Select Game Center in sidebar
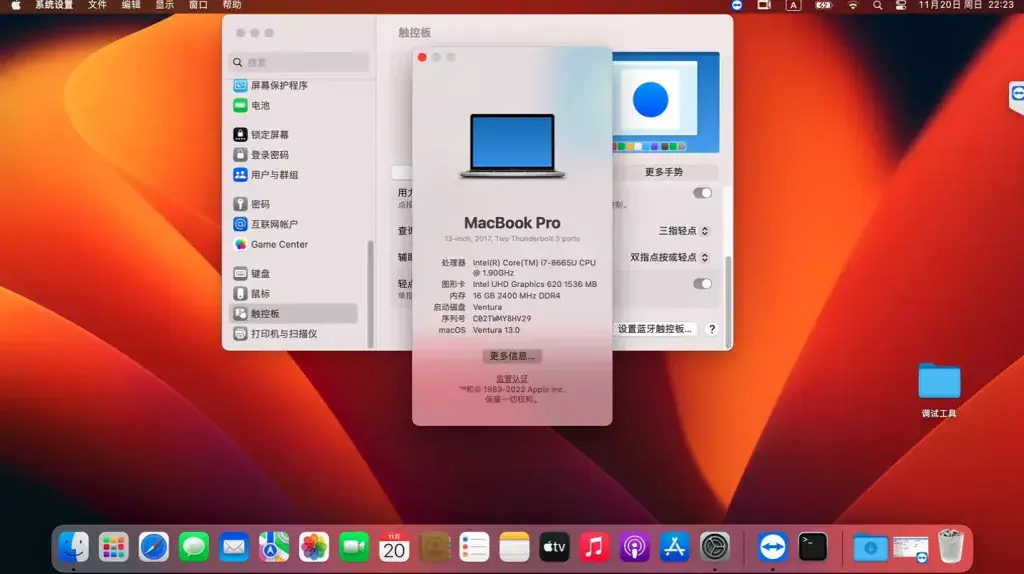Viewport: 1024px width, 574px height. [x=294, y=244]
